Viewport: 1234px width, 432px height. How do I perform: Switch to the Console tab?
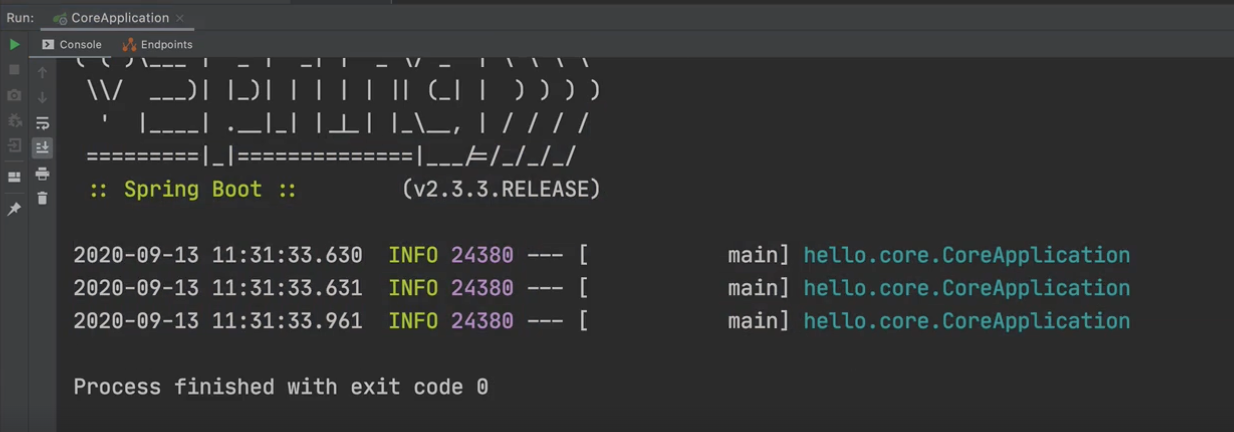point(71,44)
